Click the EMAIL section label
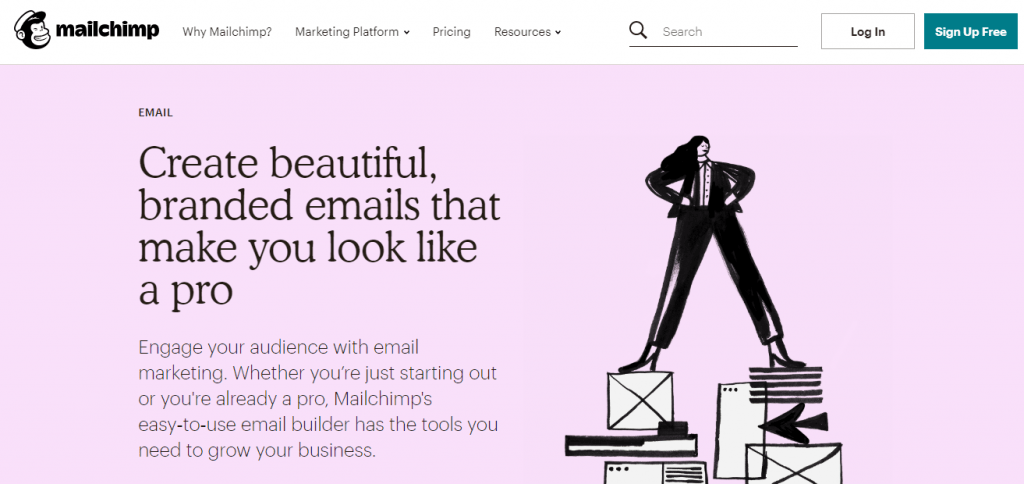Image resolution: width=1024 pixels, height=484 pixels. tap(155, 113)
